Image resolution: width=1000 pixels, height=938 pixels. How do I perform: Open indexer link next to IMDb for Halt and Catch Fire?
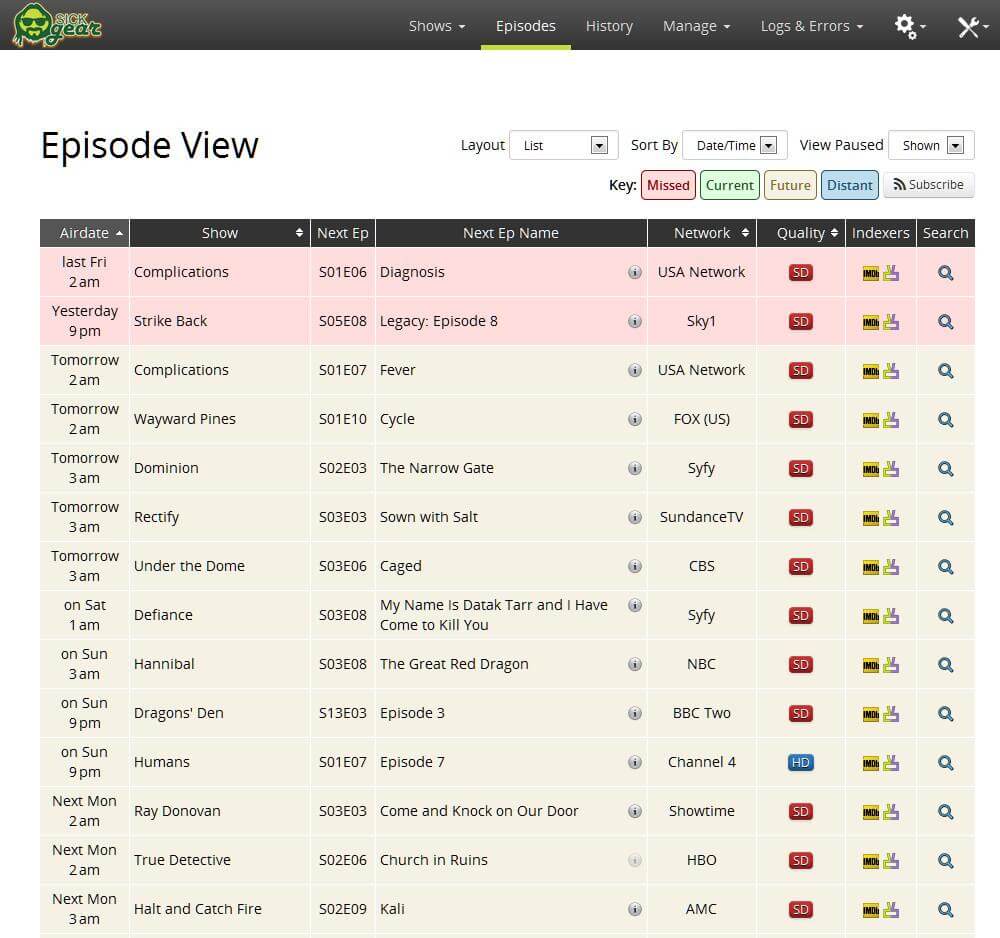pyautogui.click(x=891, y=910)
